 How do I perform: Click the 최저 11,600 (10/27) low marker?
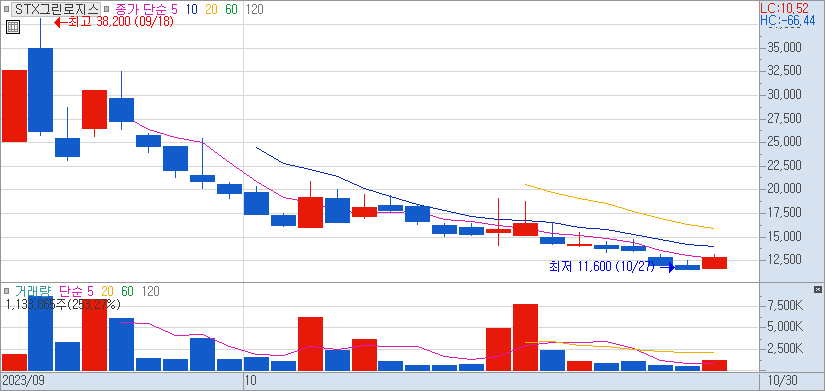(612, 267)
